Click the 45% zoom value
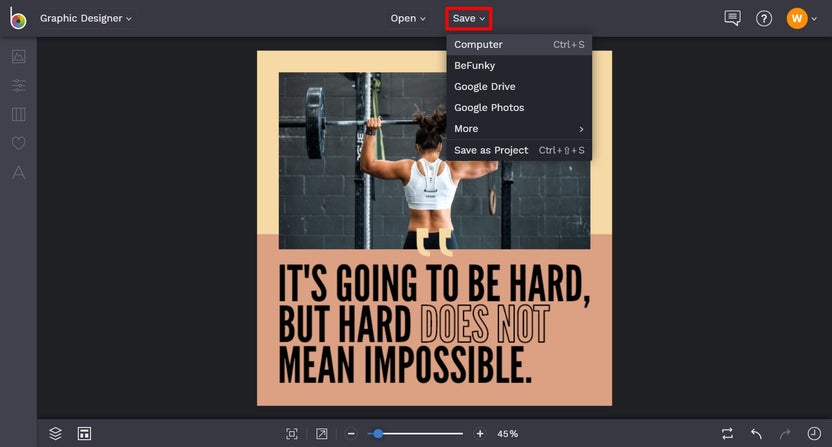 click(507, 434)
